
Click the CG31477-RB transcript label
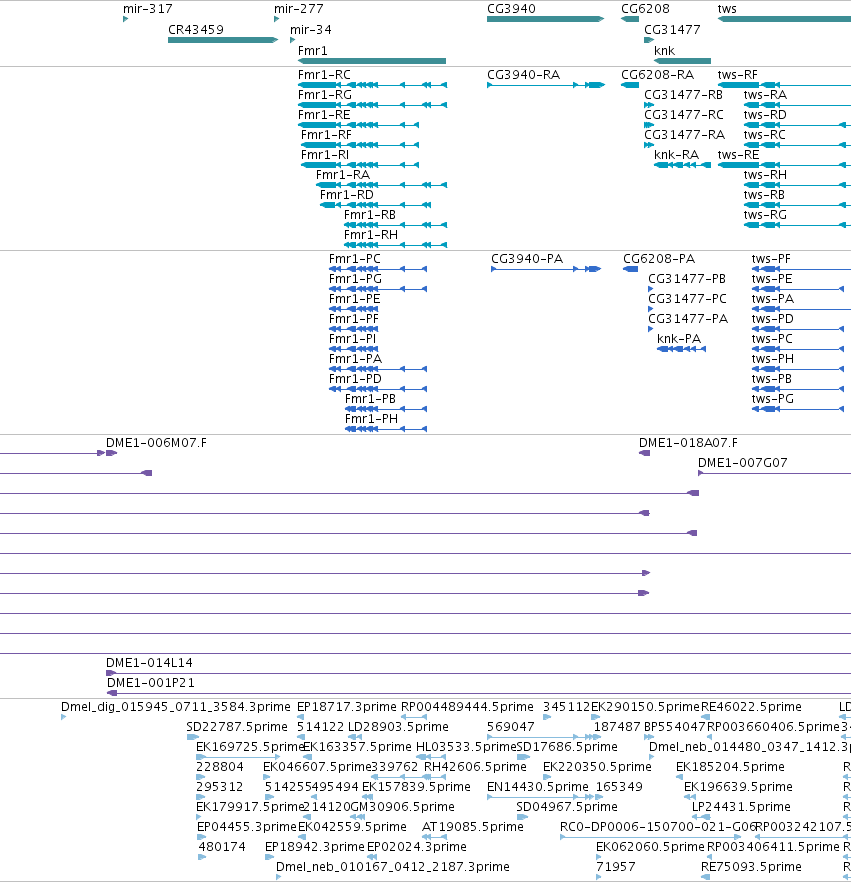[x=683, y=94]
